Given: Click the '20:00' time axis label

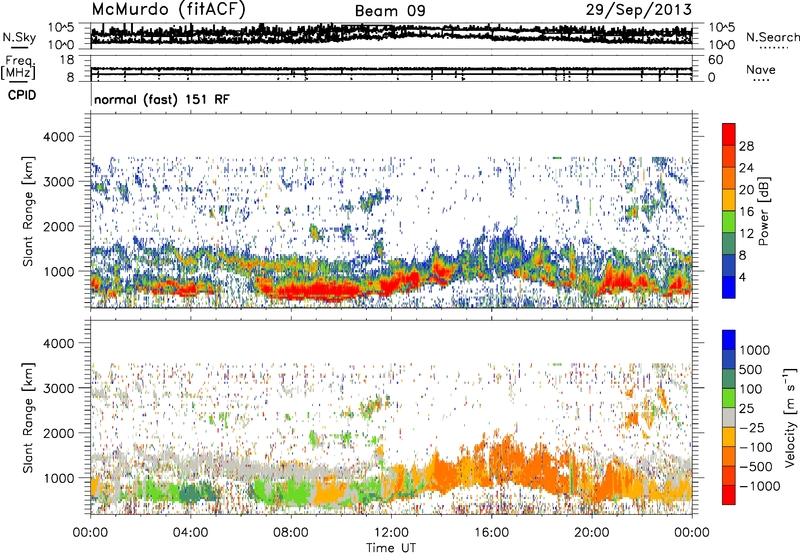Looking at the screenshot, I should tap(591, 533).
